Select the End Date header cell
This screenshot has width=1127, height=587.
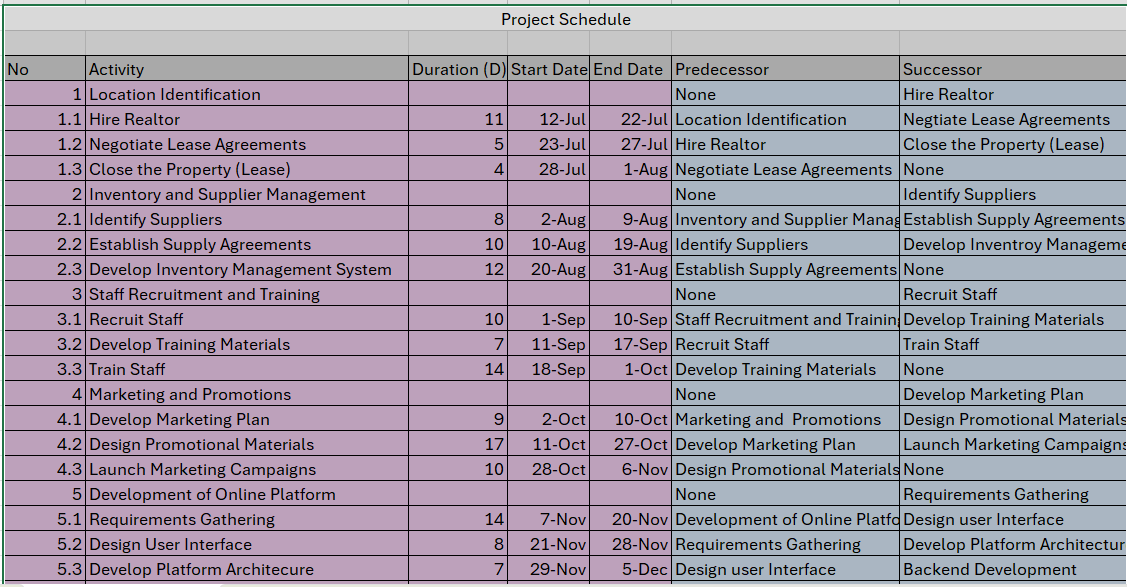pyautogui.click(x=628, y=69)
